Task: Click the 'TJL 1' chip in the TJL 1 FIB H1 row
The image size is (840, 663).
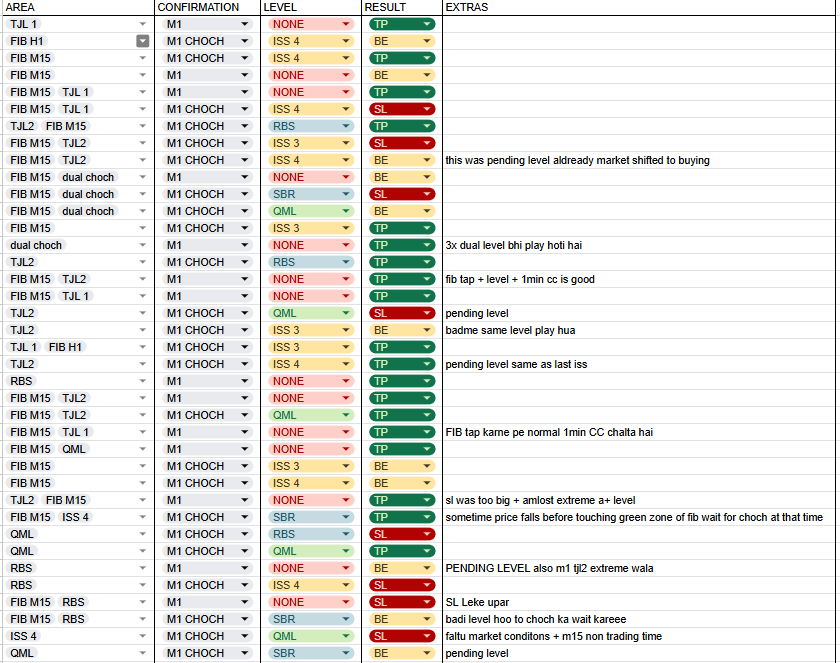Action: pyautogui.click(x=23, y=347)
